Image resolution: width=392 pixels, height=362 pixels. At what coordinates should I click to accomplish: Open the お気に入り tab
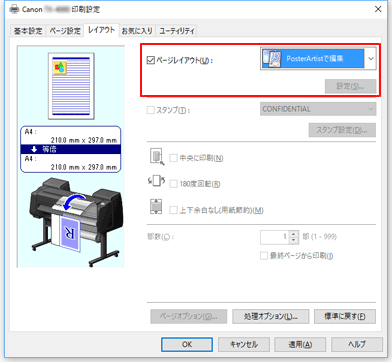(137, 31)
